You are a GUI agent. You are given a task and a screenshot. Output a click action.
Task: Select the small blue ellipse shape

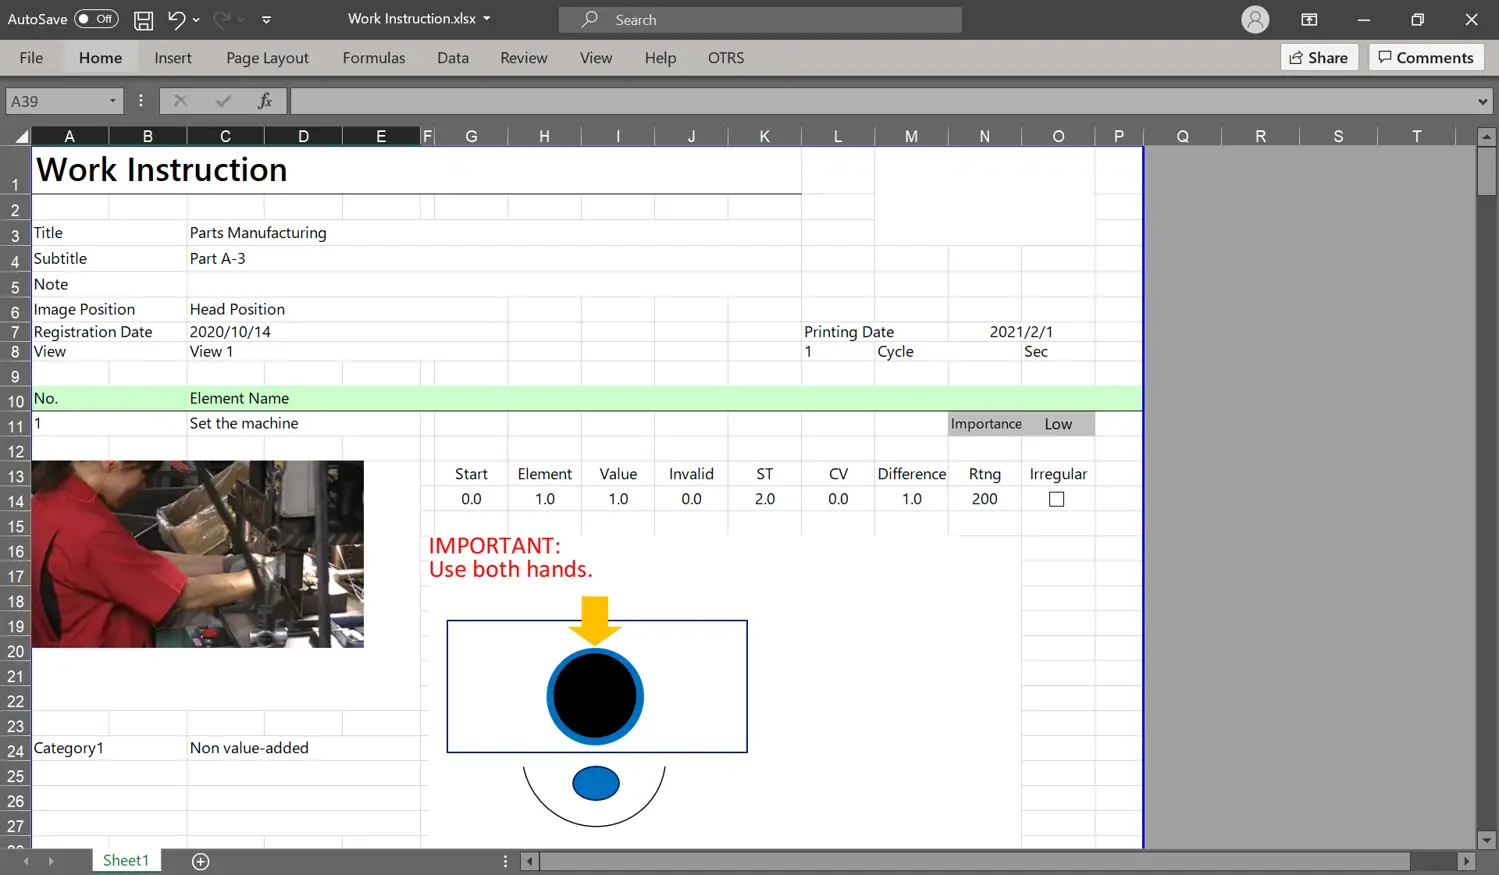tap(596, 784)
